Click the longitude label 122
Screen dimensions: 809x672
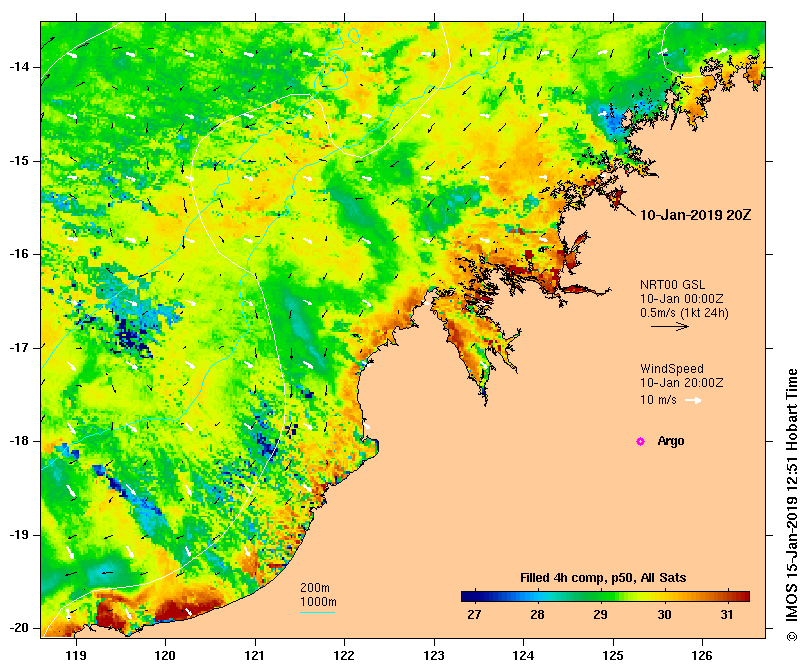tap(344, 656)
